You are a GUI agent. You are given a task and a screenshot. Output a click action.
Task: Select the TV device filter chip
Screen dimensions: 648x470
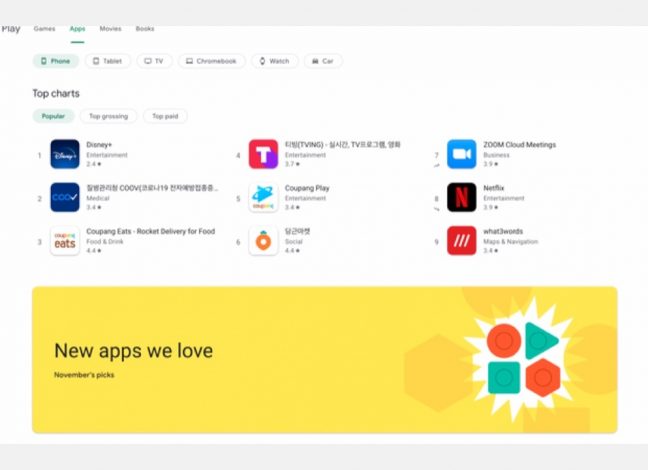pyautogui.click(x=154, y=61)
